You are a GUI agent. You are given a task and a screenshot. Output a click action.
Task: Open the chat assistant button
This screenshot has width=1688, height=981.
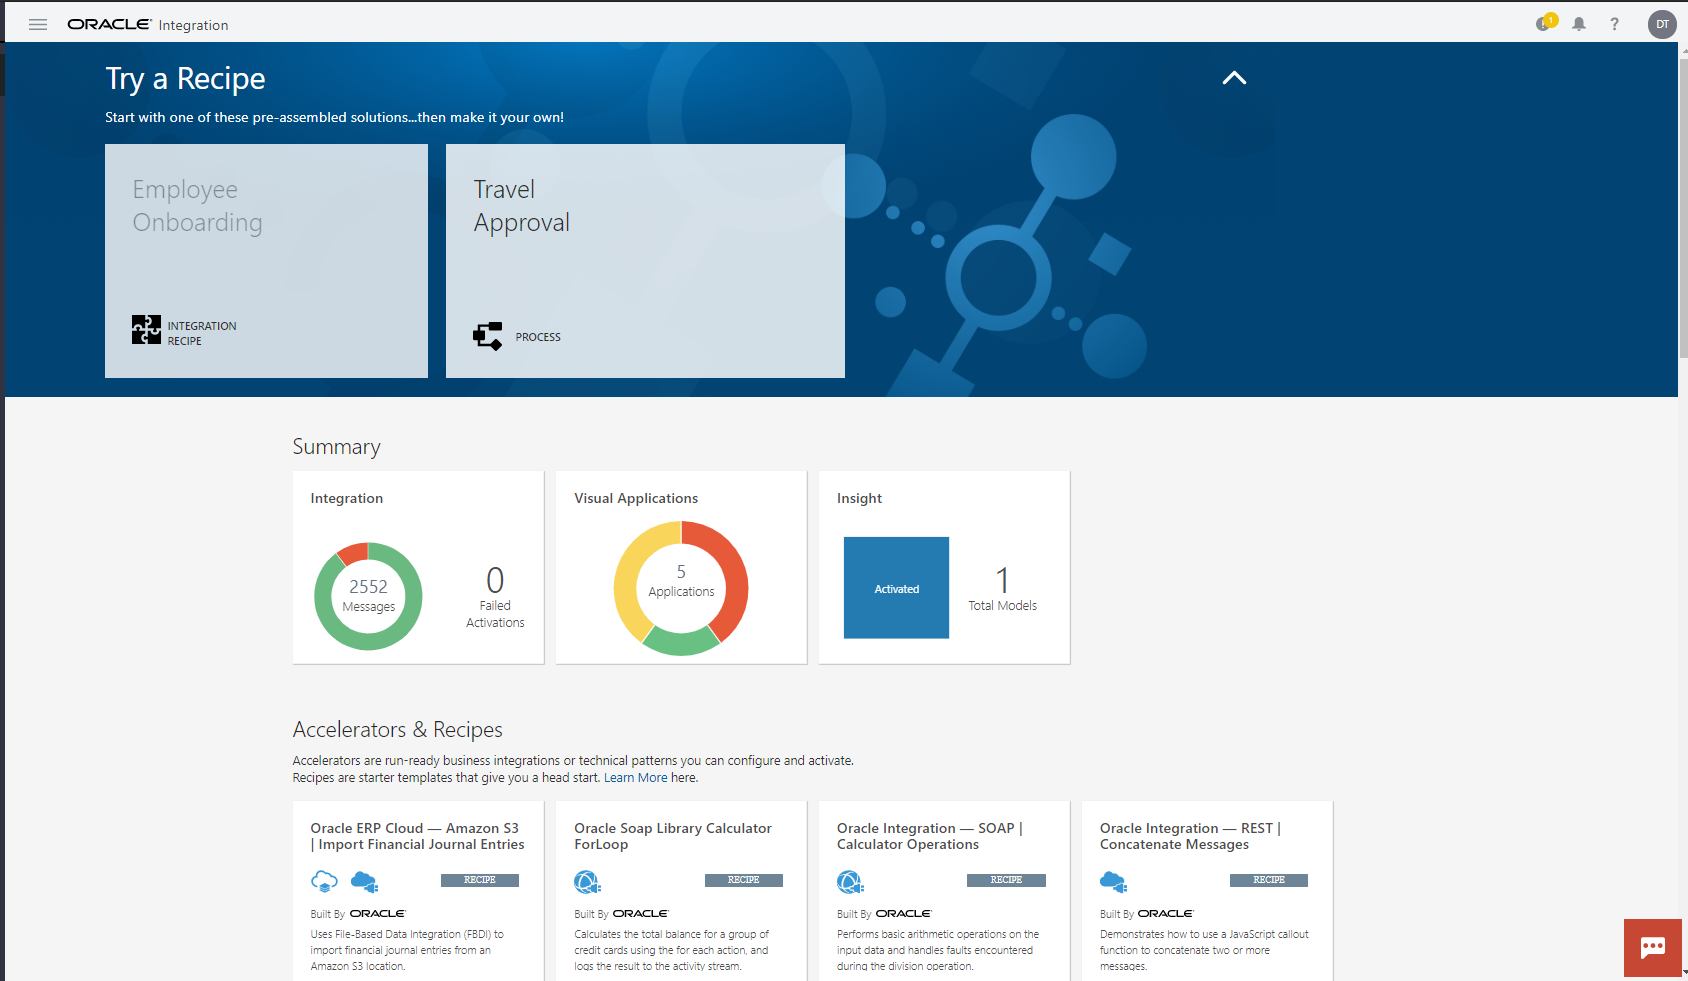1653,948
